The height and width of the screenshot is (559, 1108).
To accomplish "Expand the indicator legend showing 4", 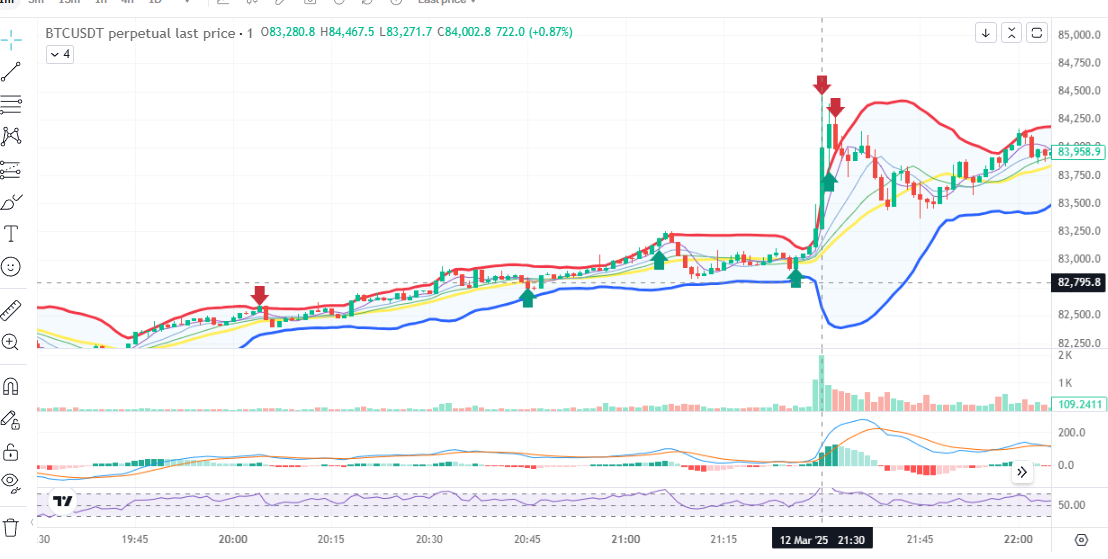I will pos(60,54).
